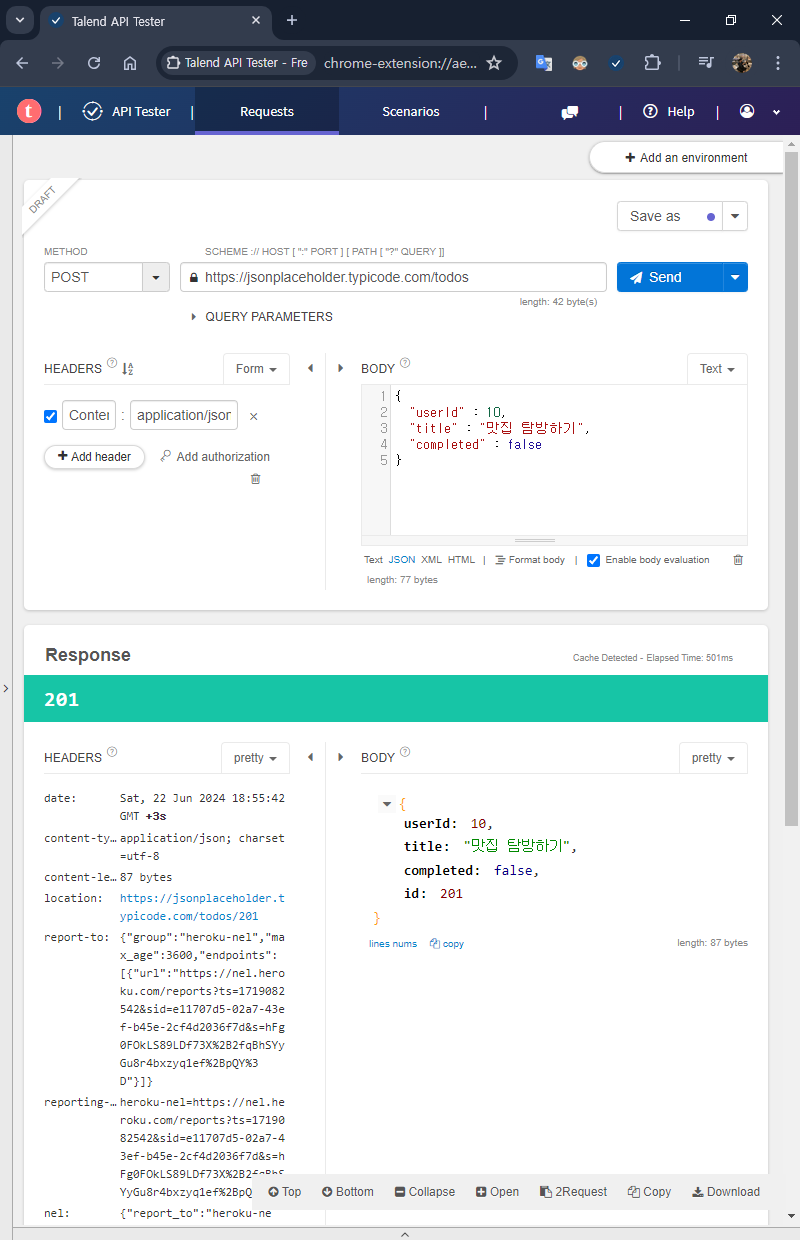Open the Save as dropdown arrow

click(x=735, y=216)
